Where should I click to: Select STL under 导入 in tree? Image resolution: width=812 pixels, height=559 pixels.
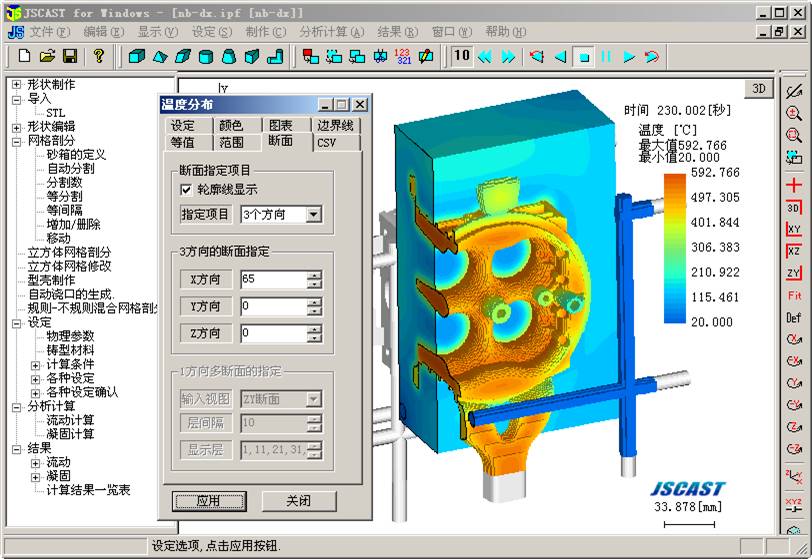[55, 113]
